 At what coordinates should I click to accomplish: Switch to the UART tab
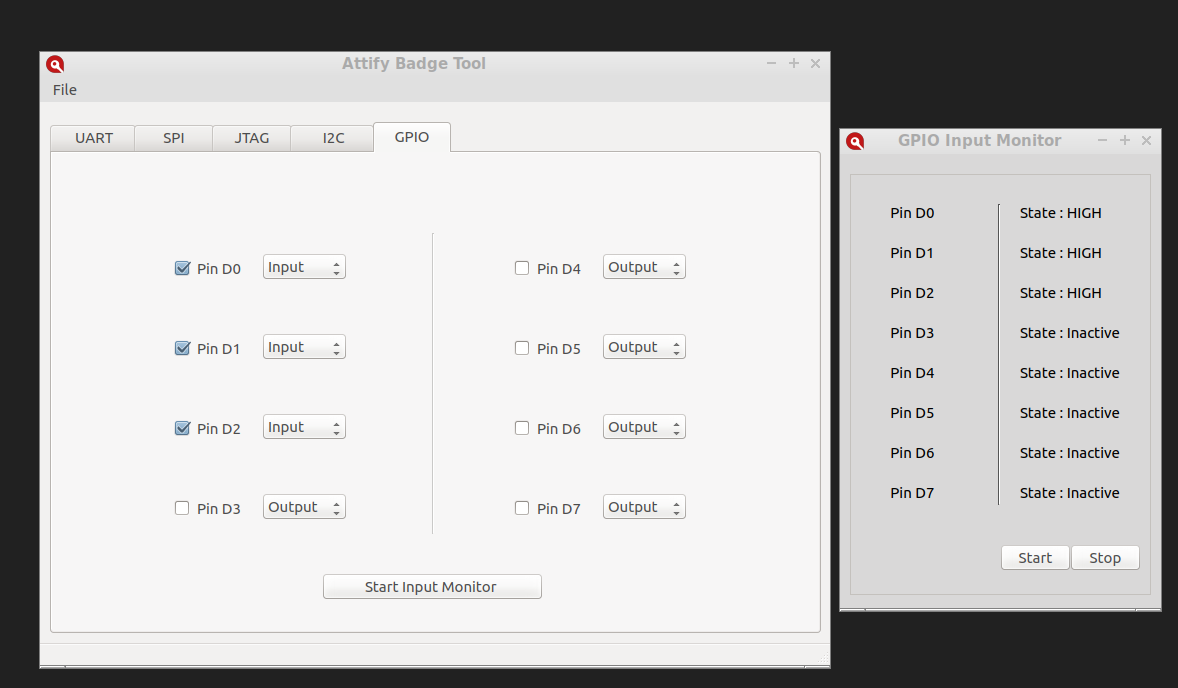click(93, 138)
